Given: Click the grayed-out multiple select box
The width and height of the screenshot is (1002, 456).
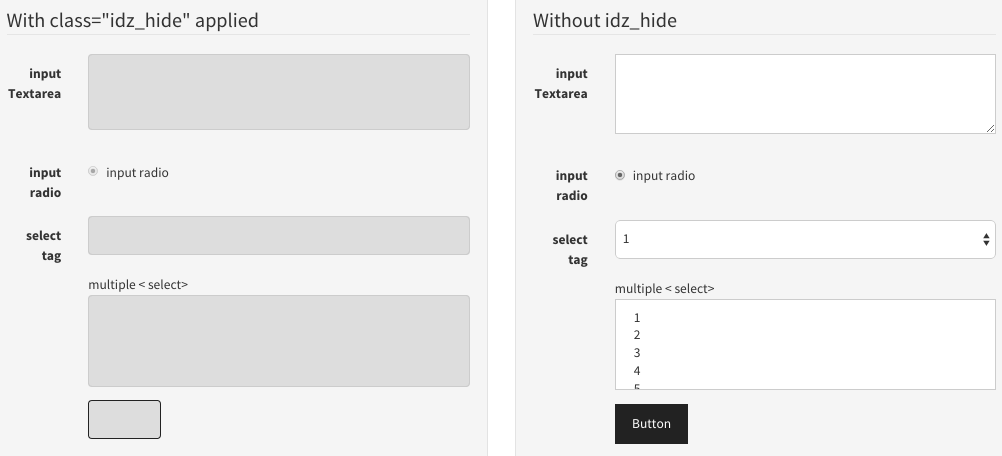Looking at the screenshot, I should (x=278, y=341).
